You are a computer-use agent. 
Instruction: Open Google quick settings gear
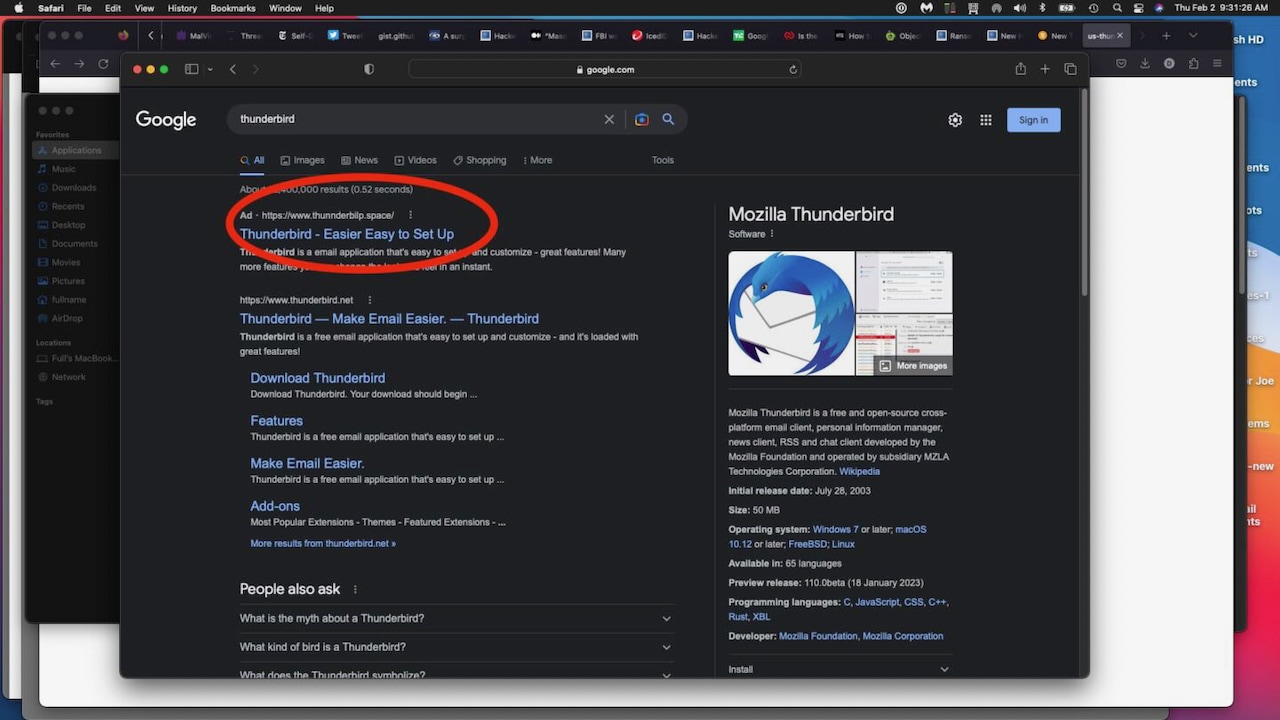(955, 120)
